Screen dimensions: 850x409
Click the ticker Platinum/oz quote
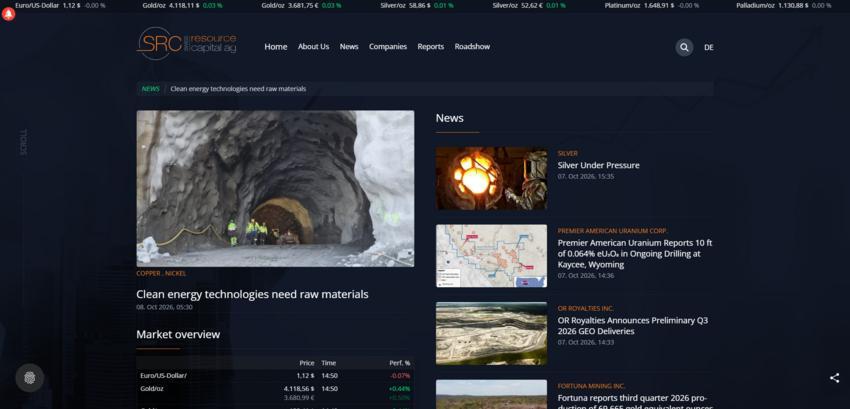(652, 5)
